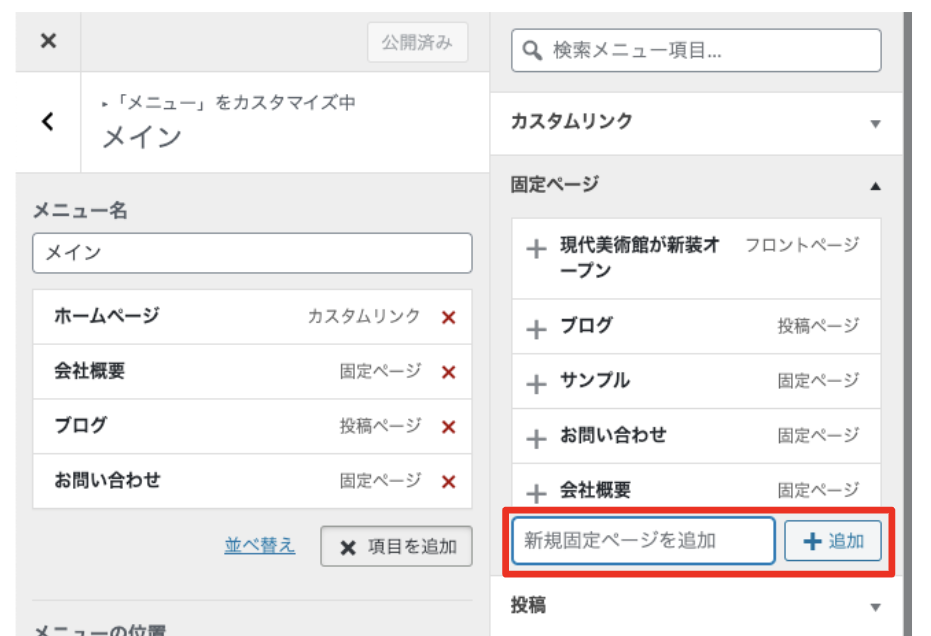Remove ブログ menu item with red X
The image size is (931, 636).
[448, 427]
